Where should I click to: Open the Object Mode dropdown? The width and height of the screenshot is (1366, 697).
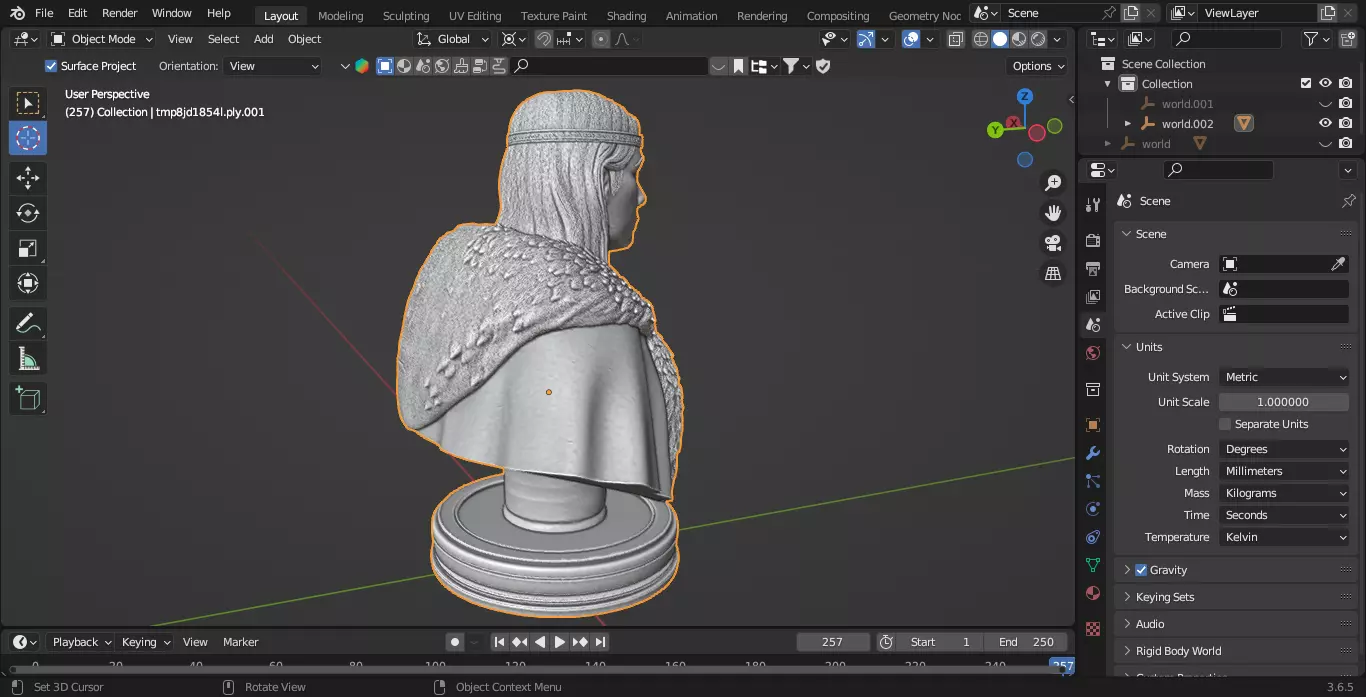[102, 39]
